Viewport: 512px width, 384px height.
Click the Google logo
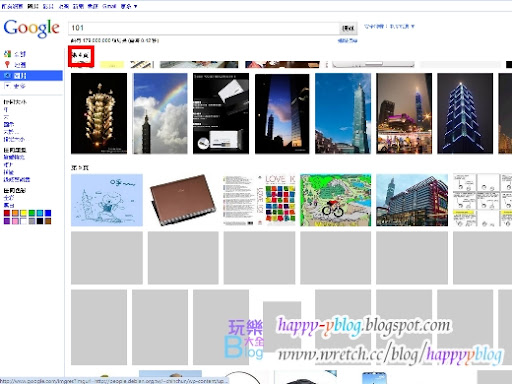pos(32,28)
